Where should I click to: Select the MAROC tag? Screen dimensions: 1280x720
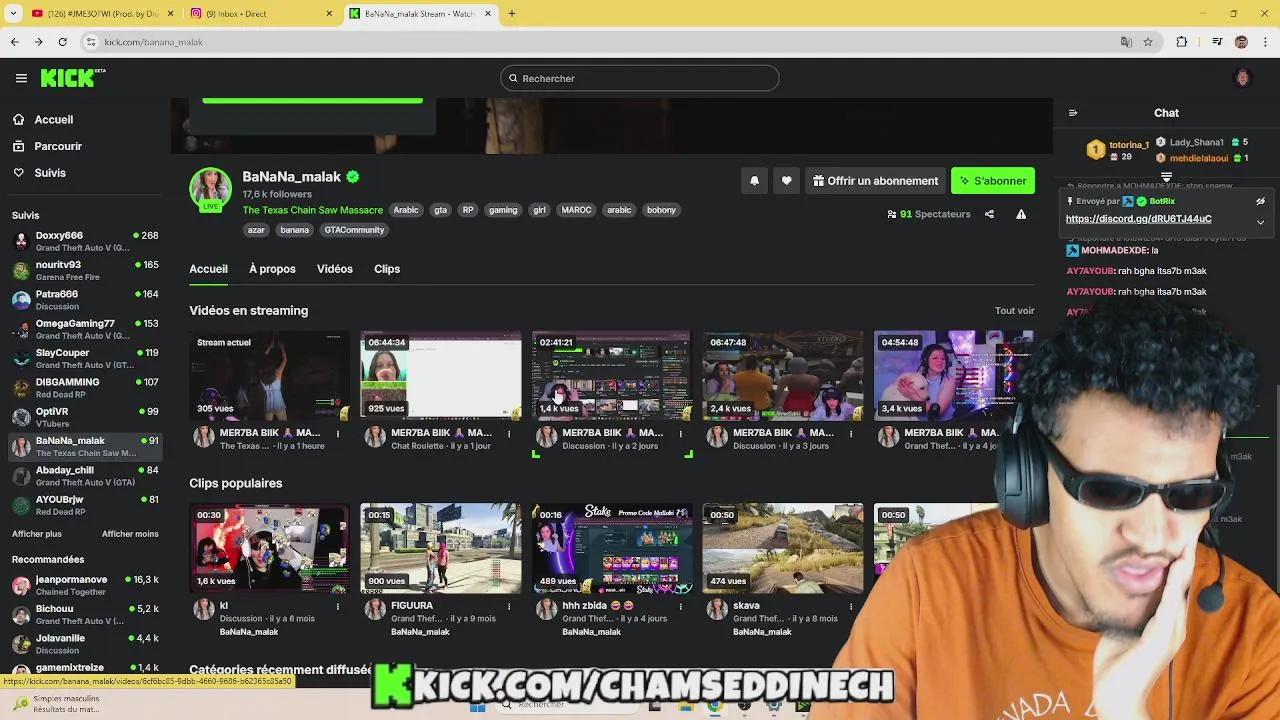tap(576, 210)
